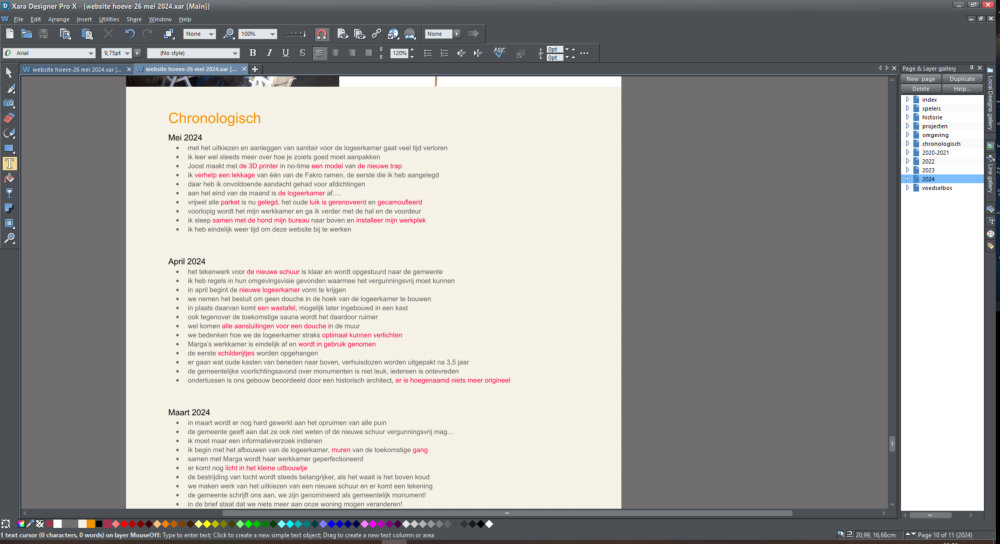
Task: Open the Arial font dropdown
Action: click(91, 53)
